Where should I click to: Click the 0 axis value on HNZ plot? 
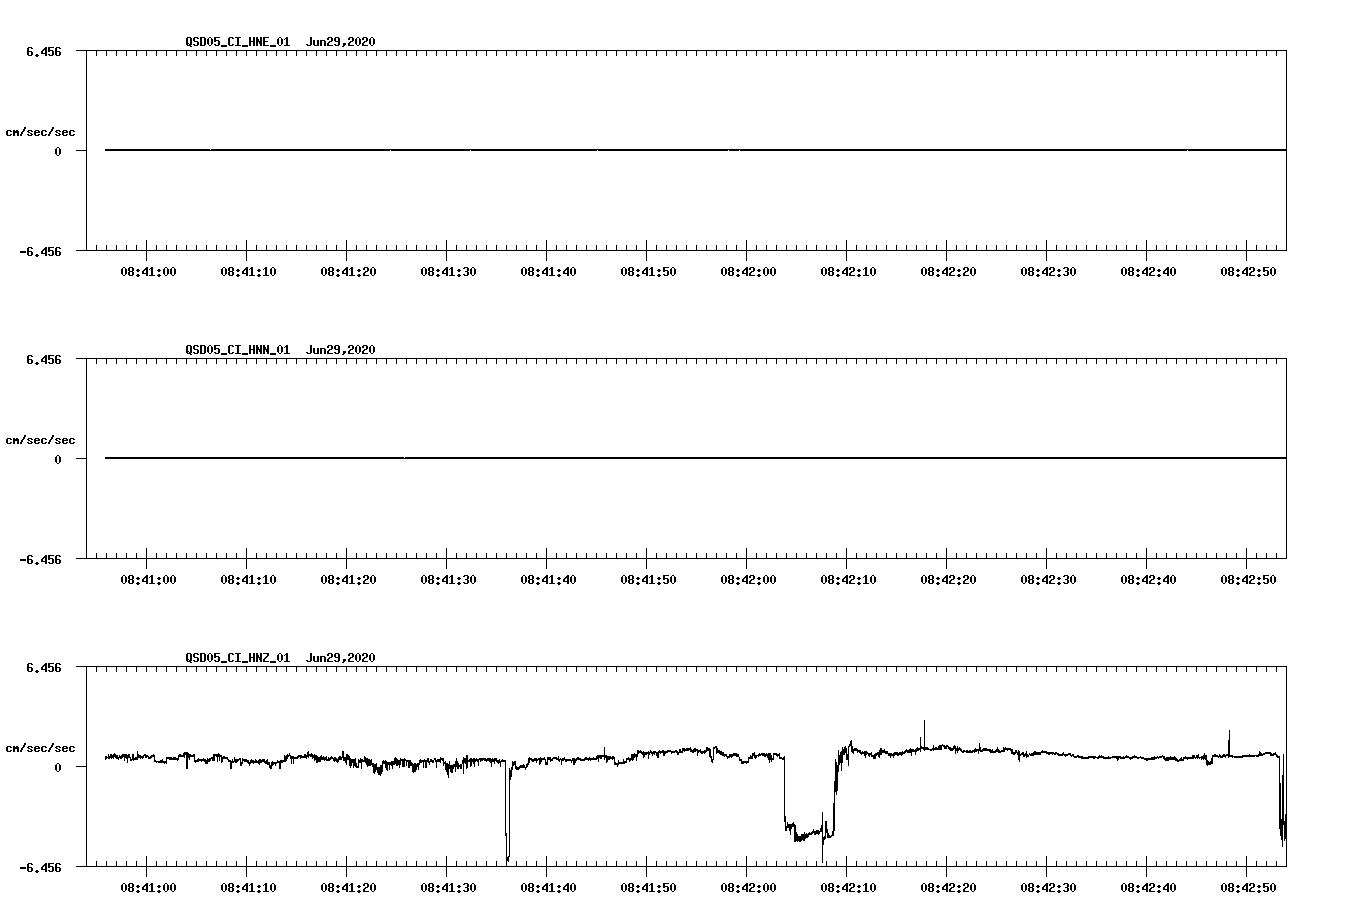pyautogui.click(x=58, y=768)
